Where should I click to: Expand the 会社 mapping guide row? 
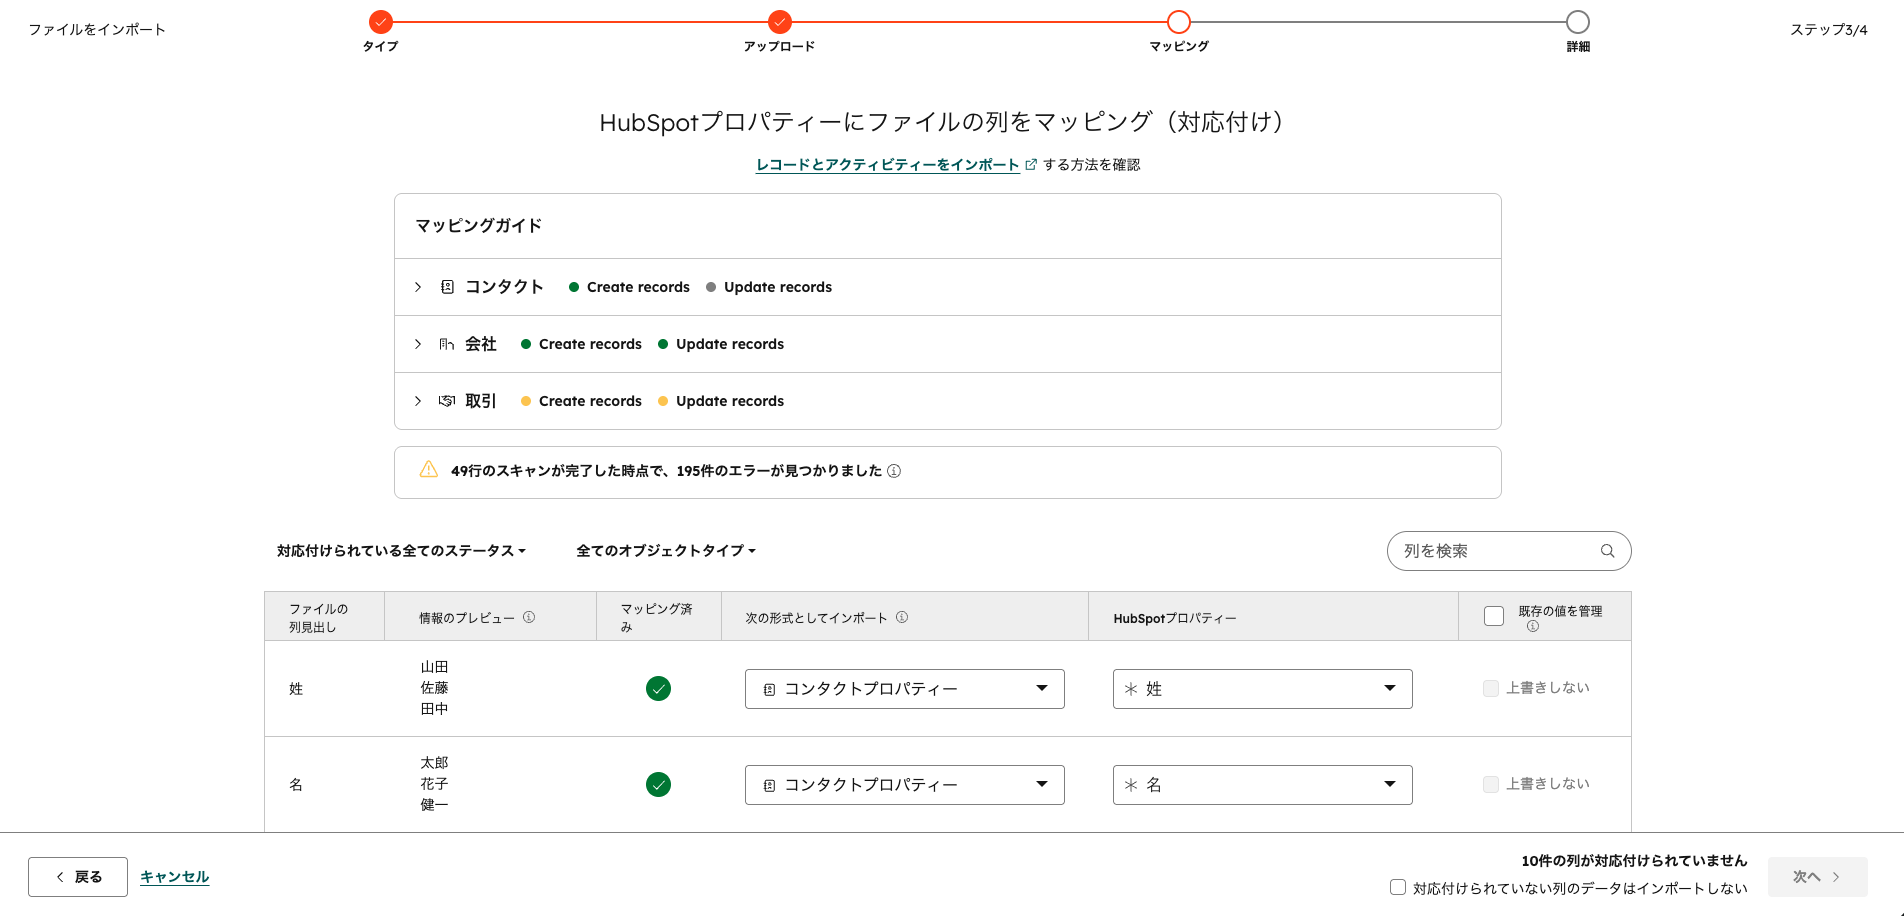[x=418, y=344]
